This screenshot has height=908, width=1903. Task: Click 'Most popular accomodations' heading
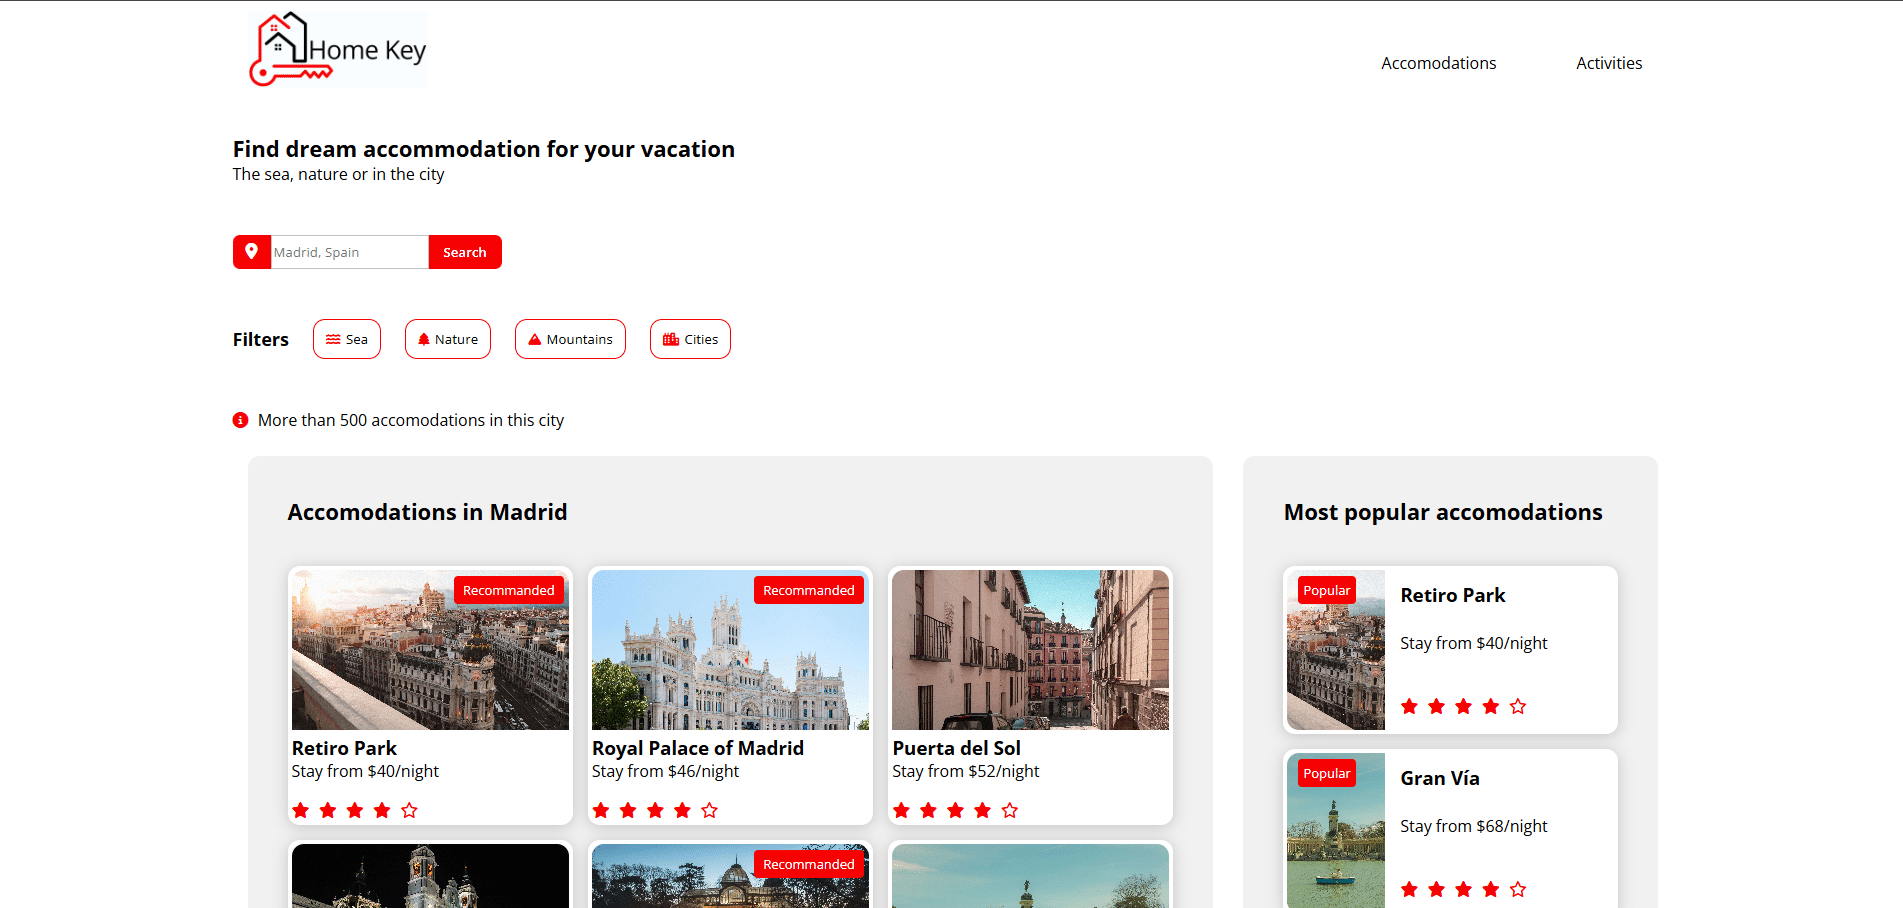coord(1443,512)
